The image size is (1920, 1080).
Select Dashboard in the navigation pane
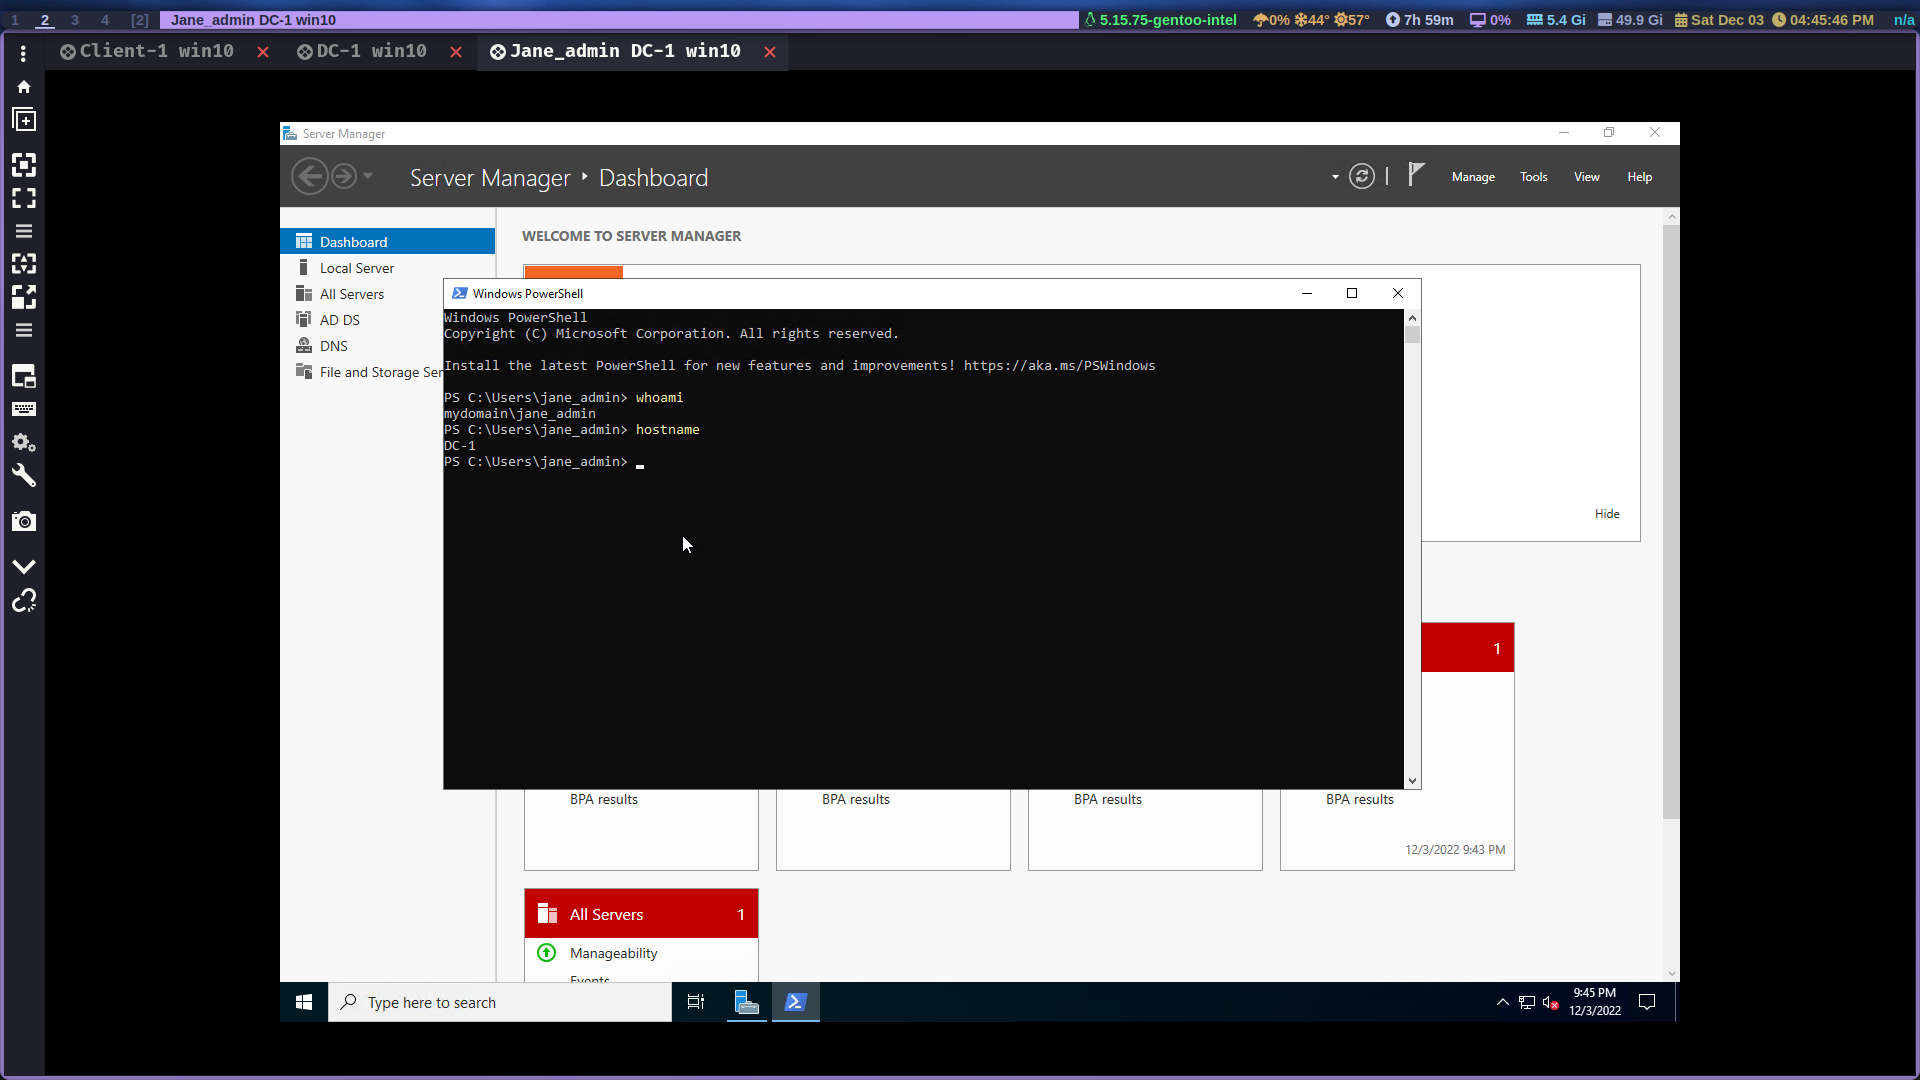(388, 242)
